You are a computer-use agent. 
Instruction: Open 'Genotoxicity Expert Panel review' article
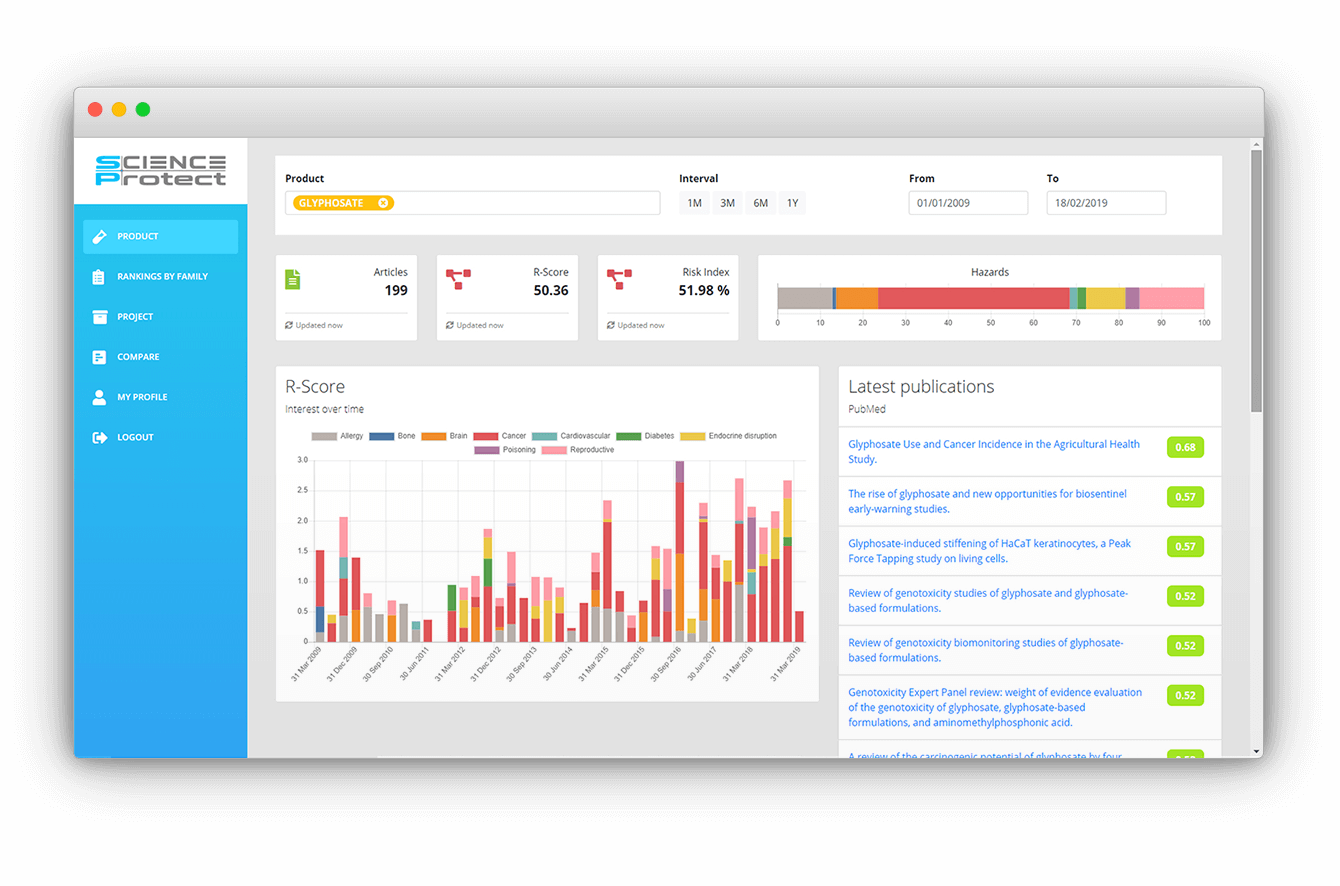pyautogui.click(x=995, y=707)
